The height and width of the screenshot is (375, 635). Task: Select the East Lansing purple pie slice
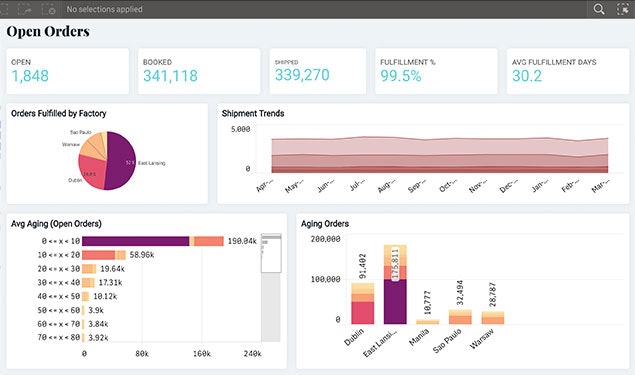tap(121, 160)
